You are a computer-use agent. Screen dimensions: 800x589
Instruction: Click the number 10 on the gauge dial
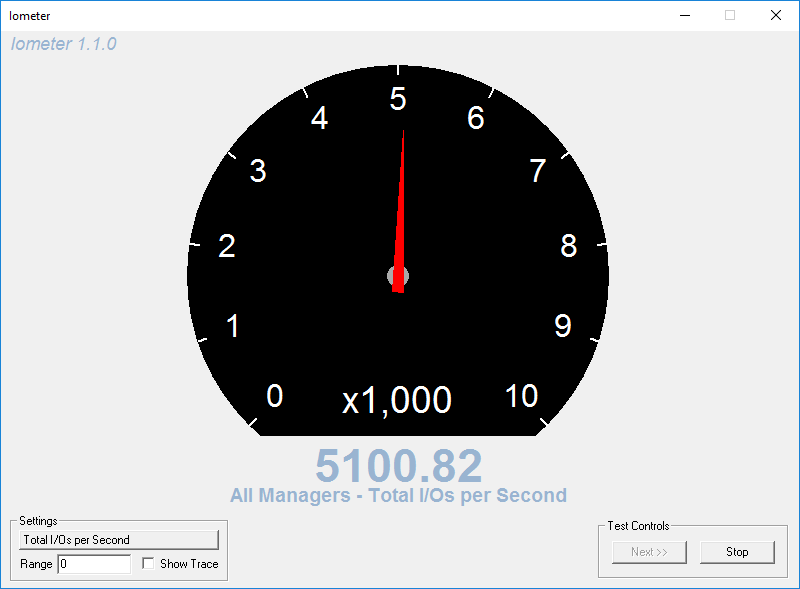(521, 396)
